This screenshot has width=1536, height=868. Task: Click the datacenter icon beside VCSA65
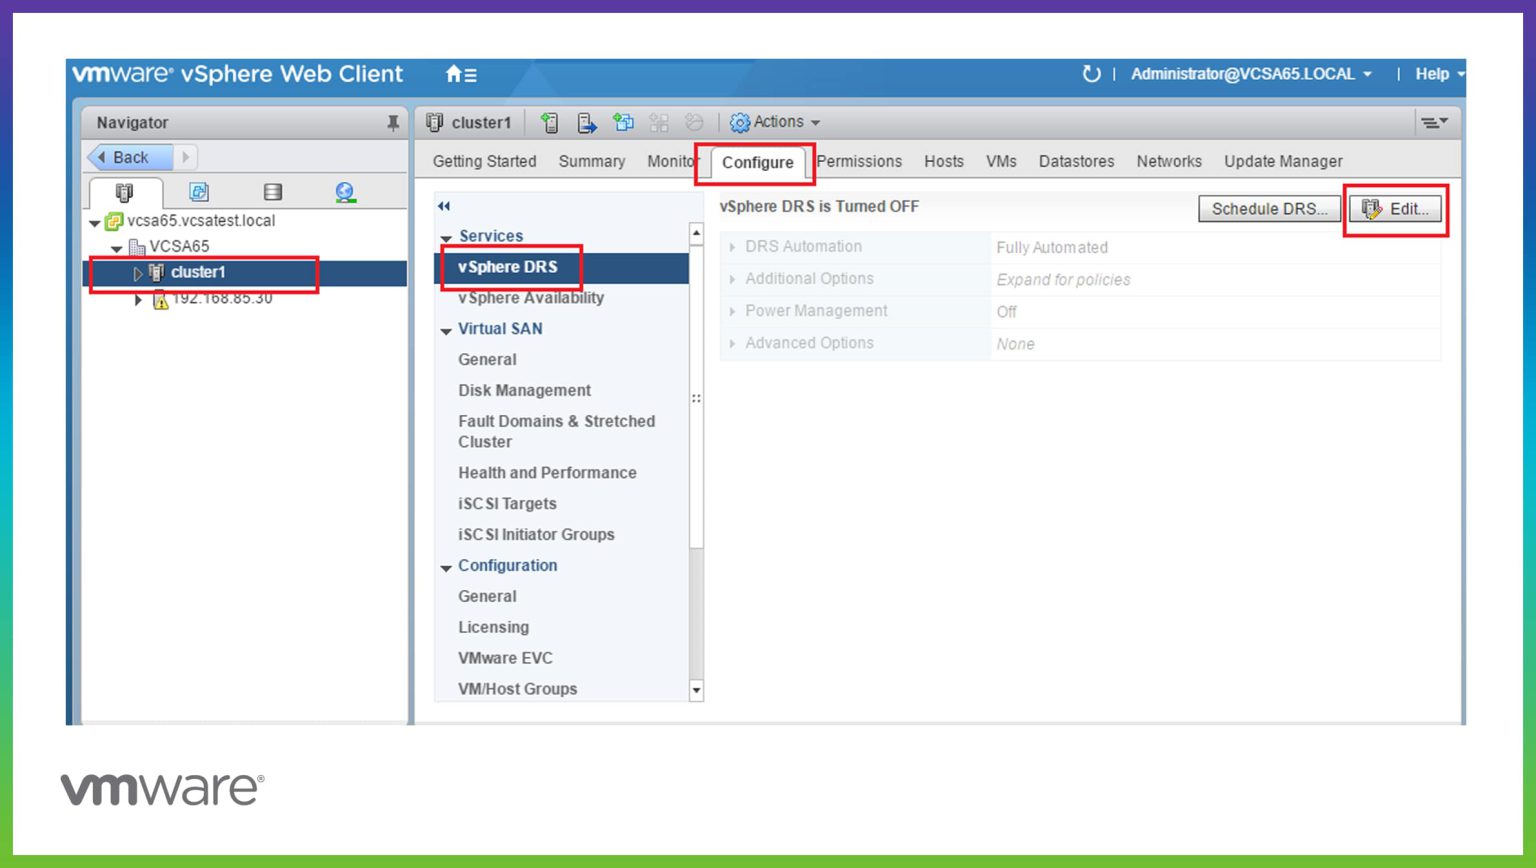(137, 247)
